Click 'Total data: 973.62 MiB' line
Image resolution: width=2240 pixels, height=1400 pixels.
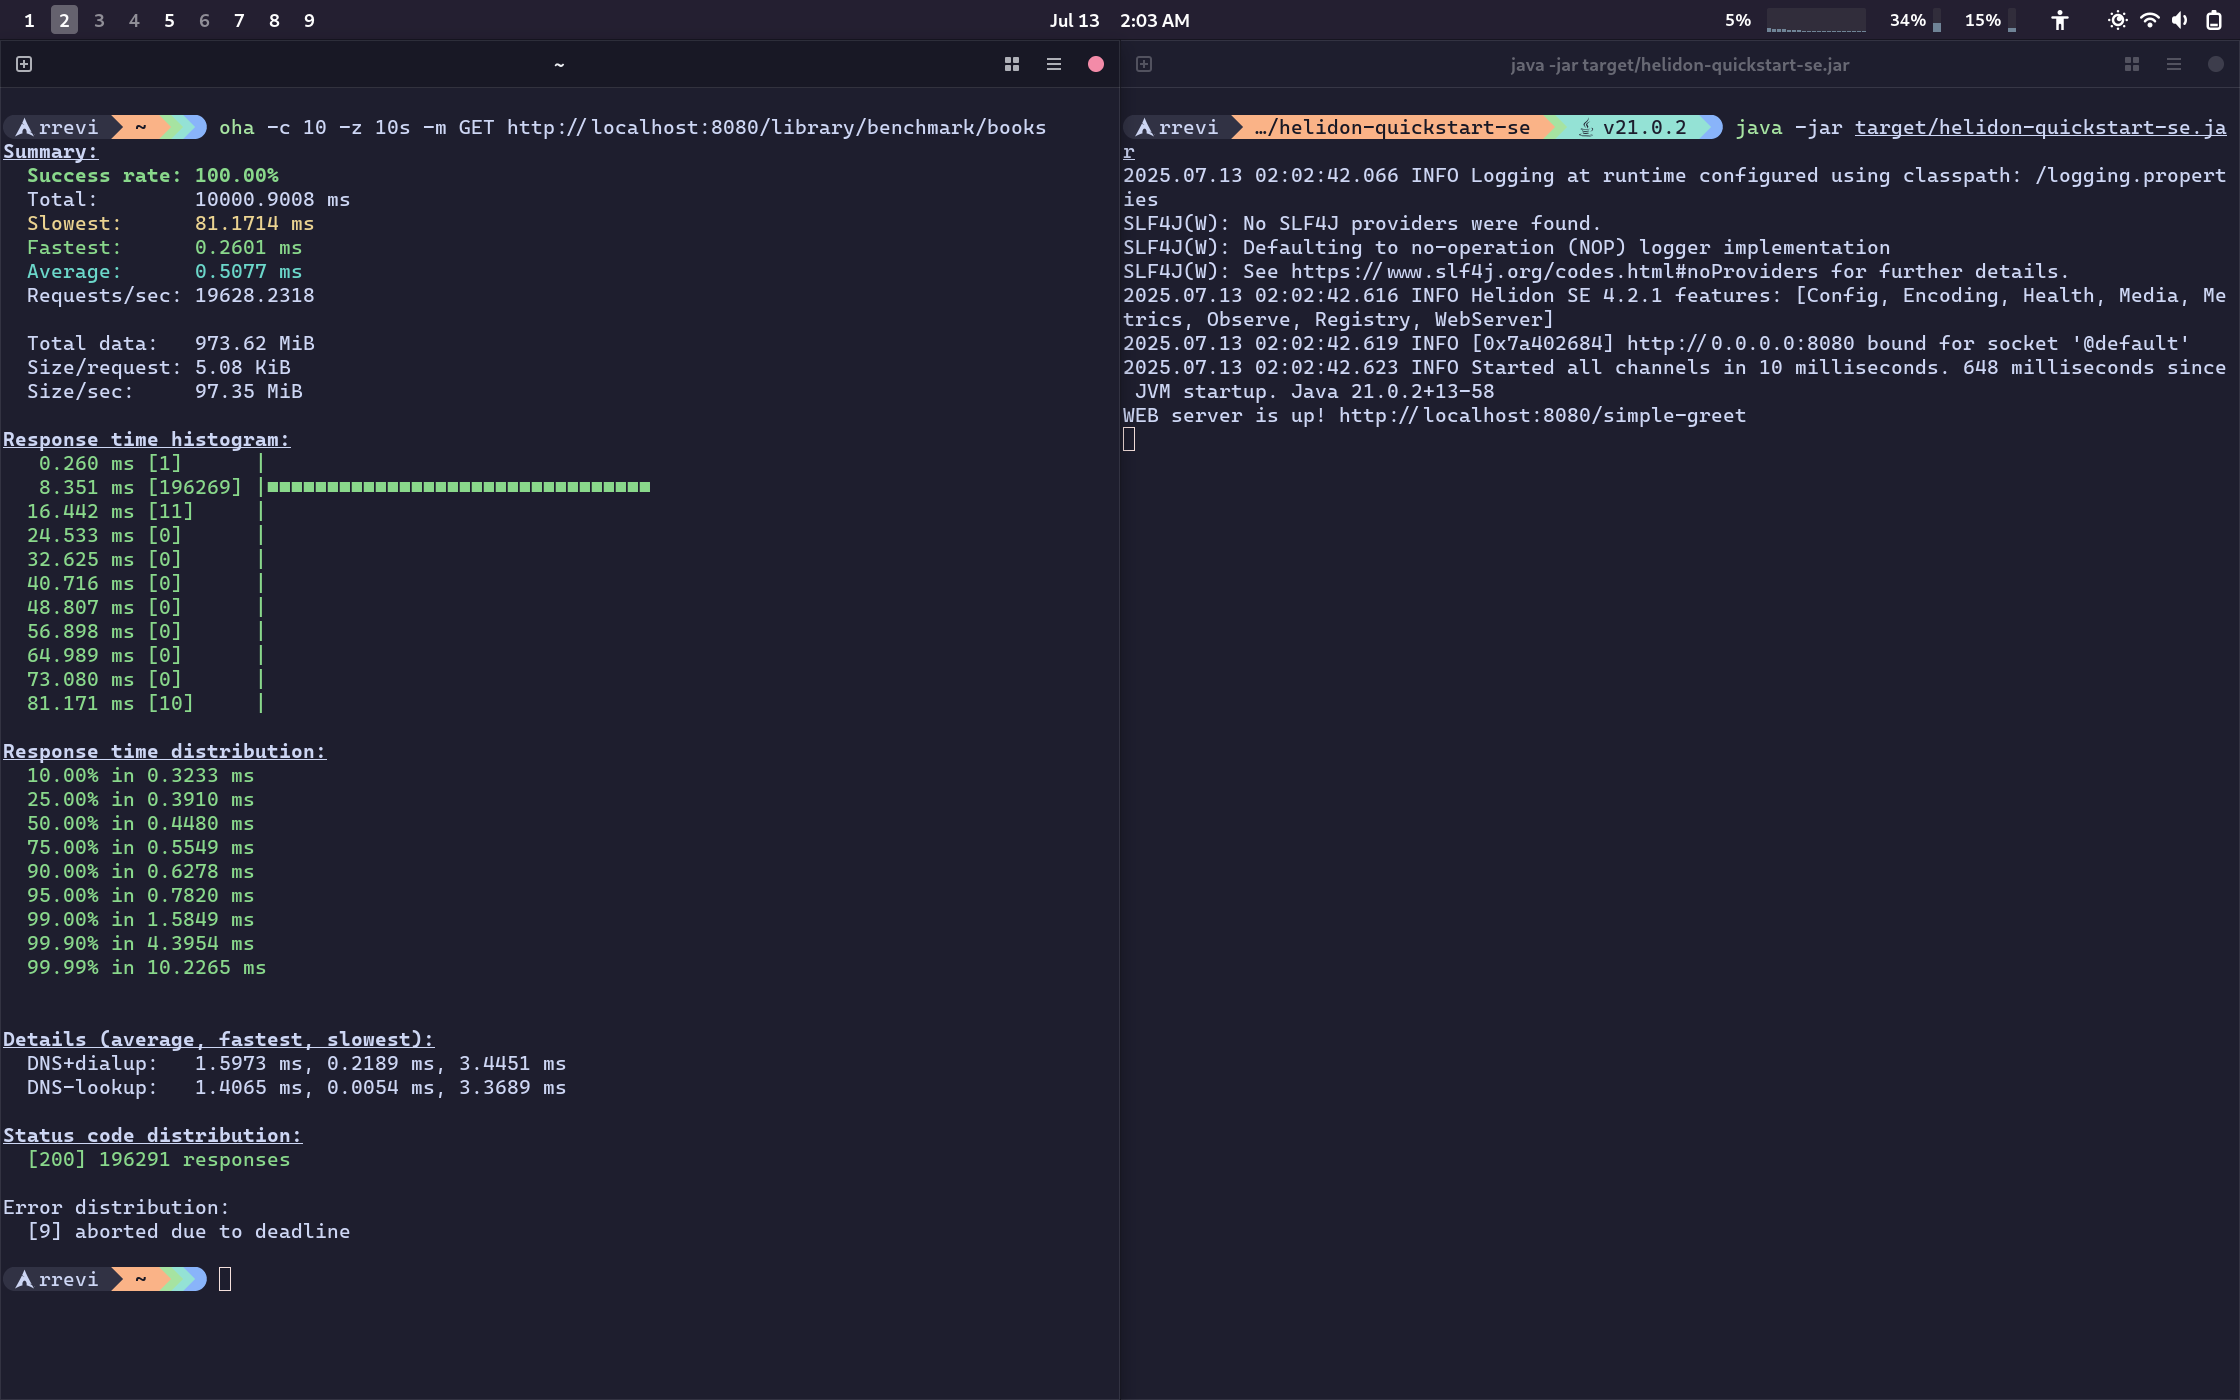click(x=170, y=344)
